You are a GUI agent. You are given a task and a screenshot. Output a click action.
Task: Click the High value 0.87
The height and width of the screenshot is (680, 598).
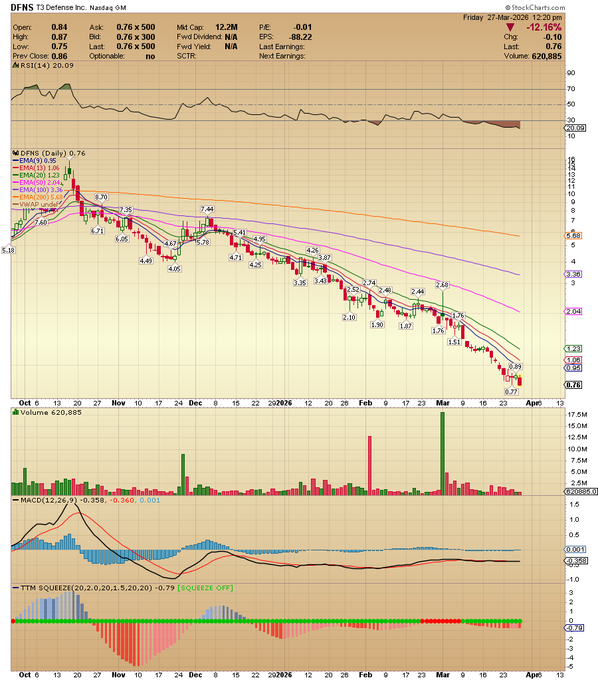tap(59, 37)
